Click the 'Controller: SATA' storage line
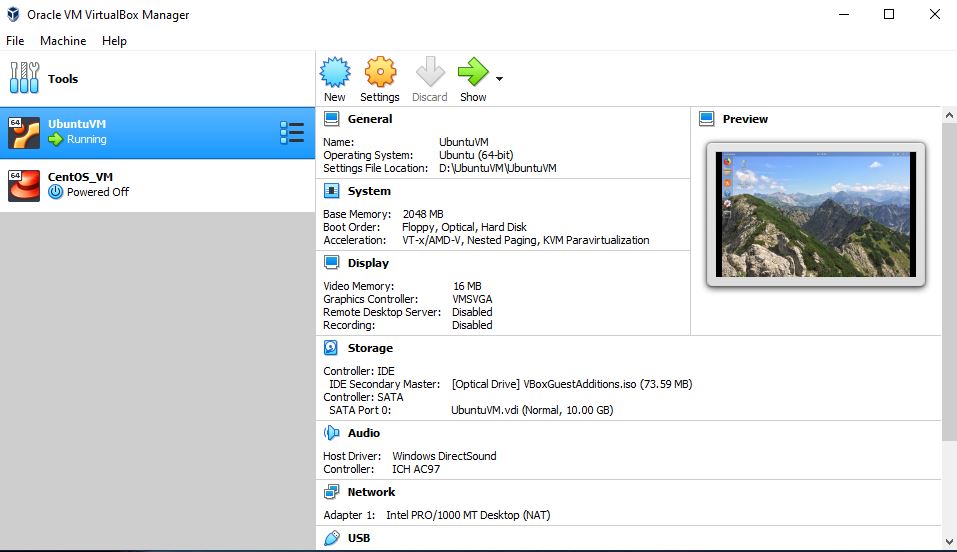The image size is (957, 552). [363, 397]
